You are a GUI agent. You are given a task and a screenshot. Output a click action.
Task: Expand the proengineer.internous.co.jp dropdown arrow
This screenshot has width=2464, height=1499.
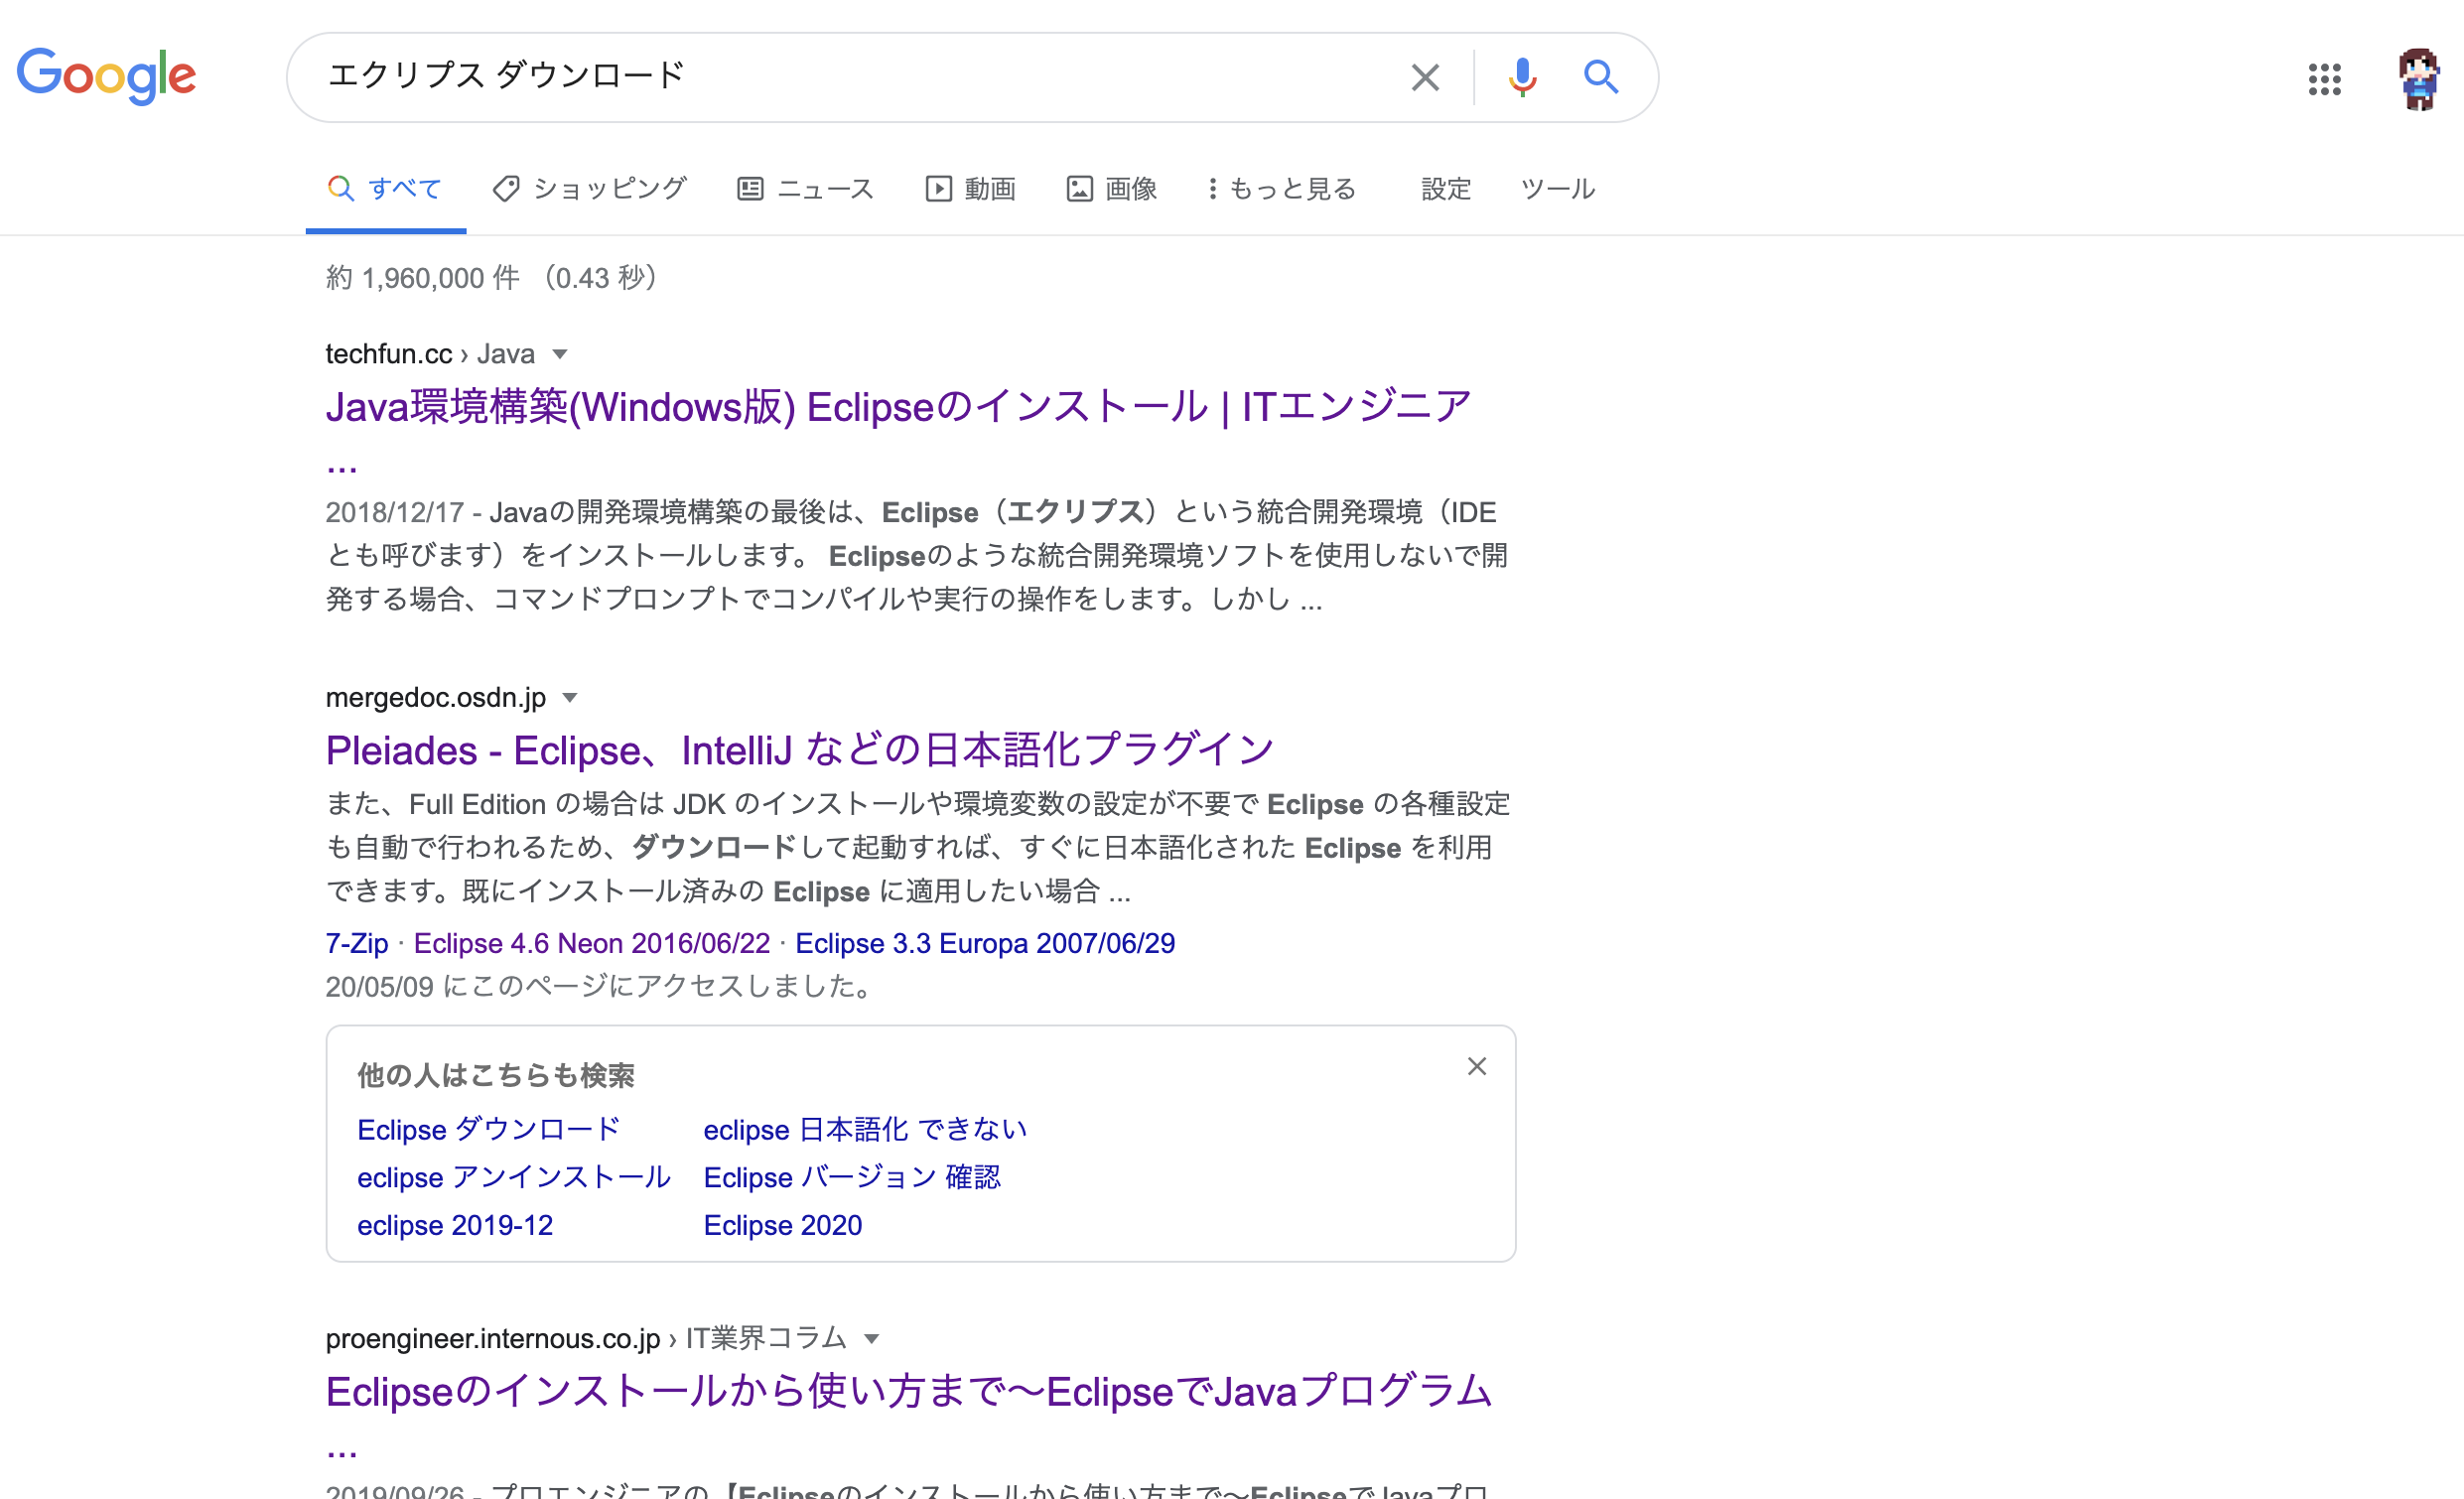(871, 1339)
